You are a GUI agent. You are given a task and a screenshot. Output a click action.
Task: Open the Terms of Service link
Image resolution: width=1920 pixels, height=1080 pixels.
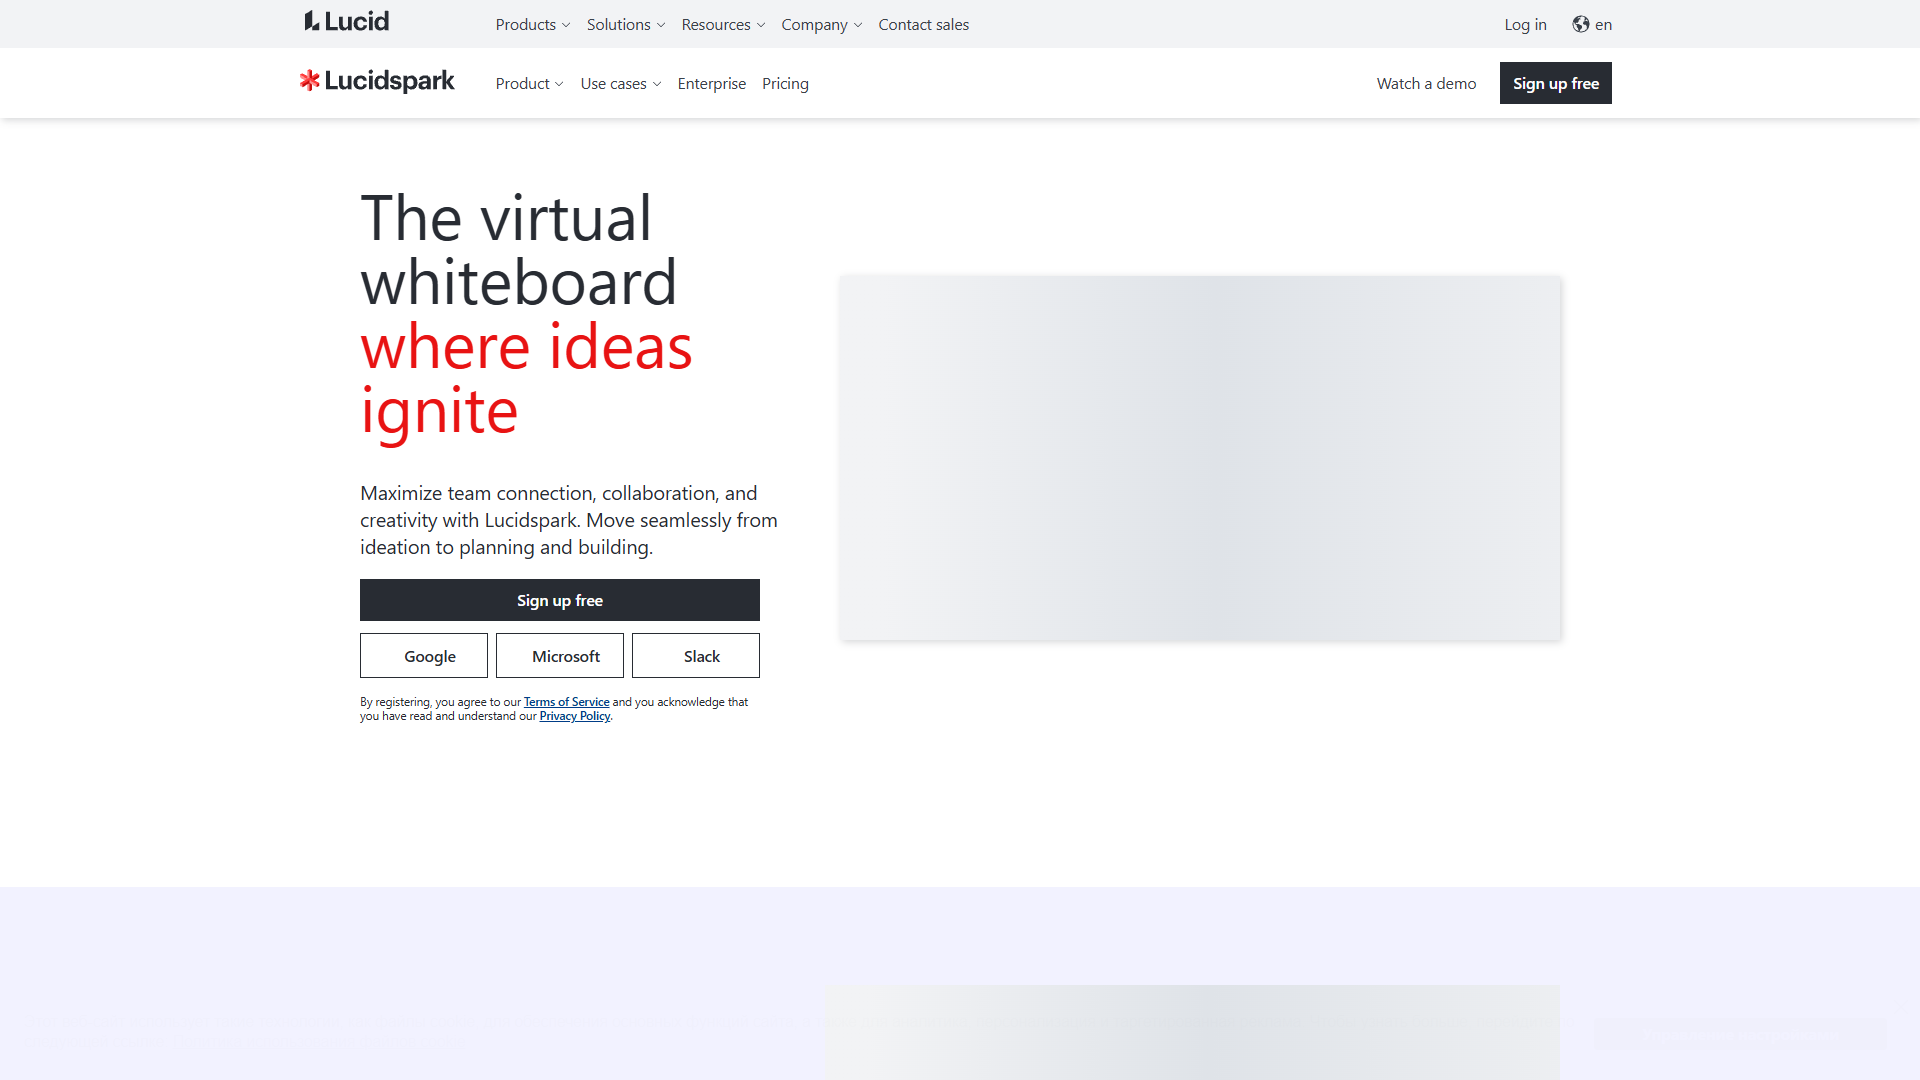567,702
